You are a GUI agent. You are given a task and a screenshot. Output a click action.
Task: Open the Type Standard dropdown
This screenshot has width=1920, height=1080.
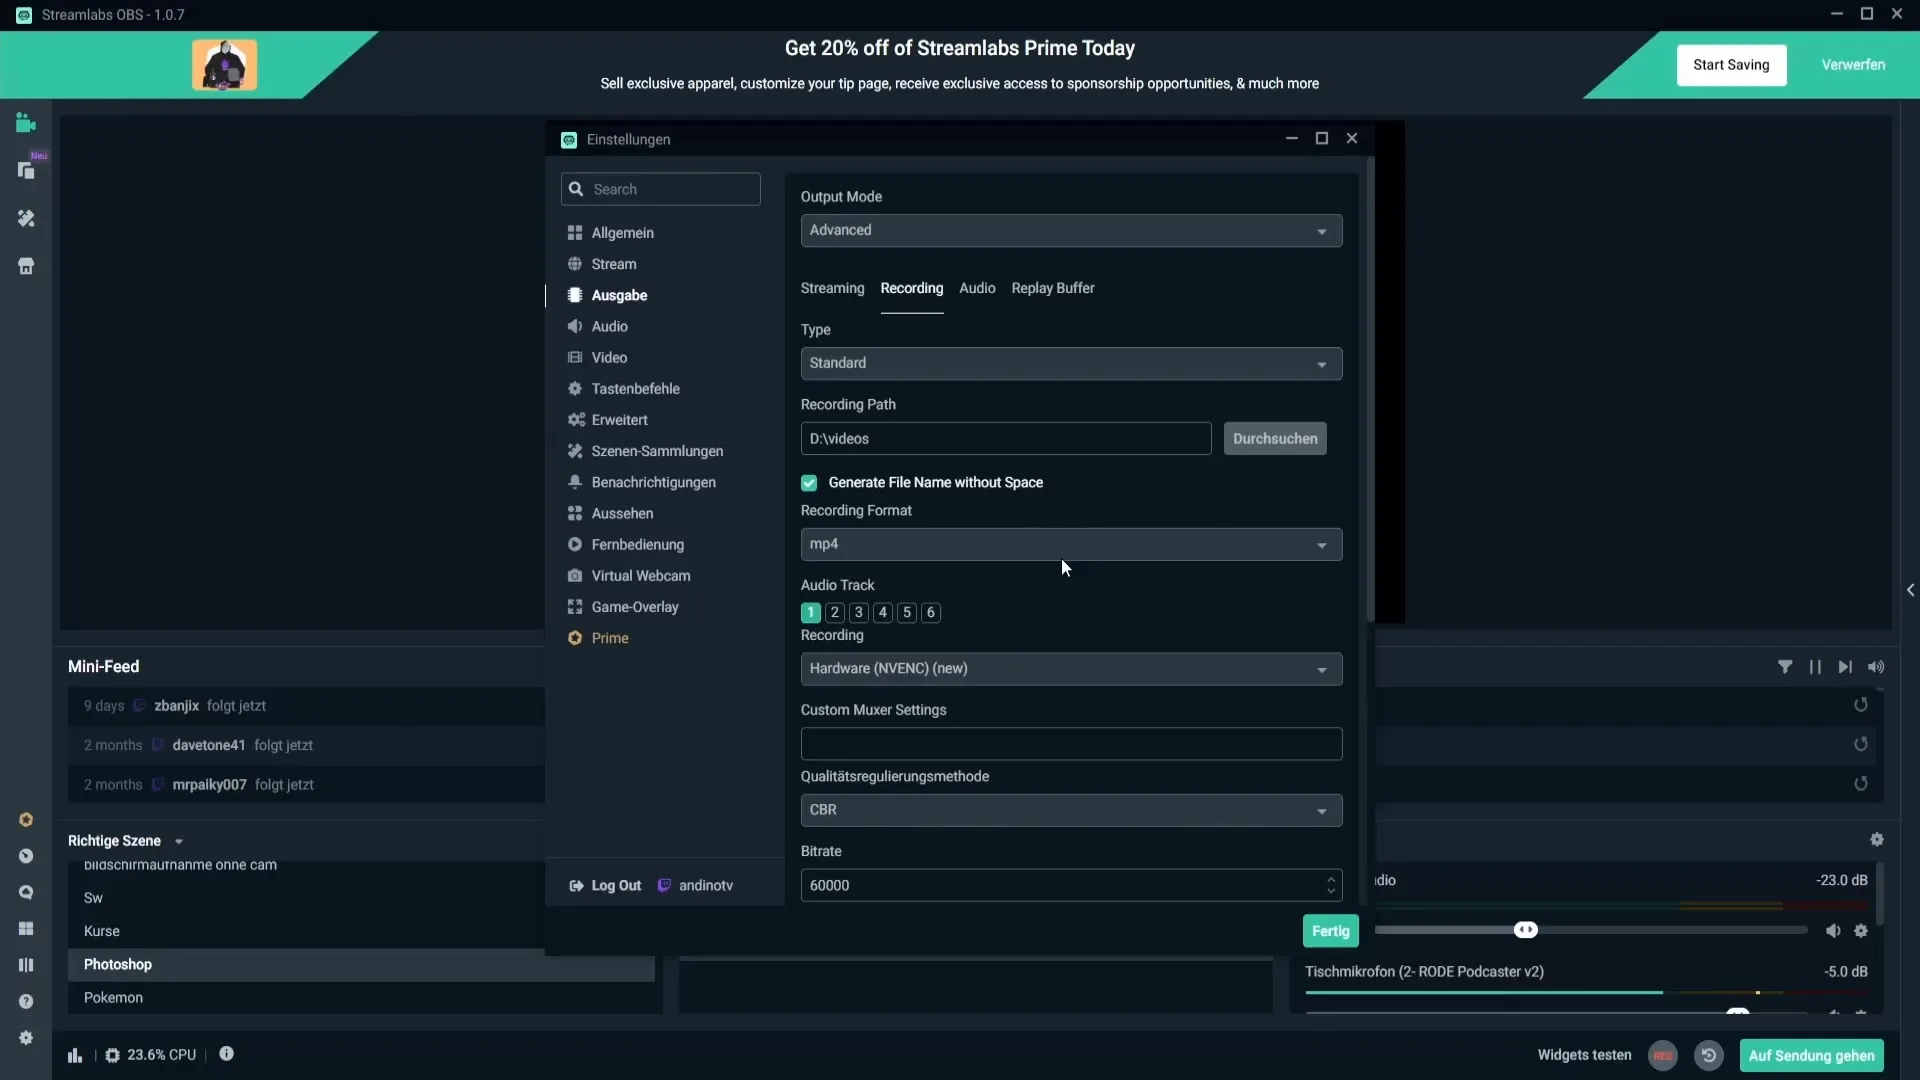pyautogui.click(x=1071, y=364)
